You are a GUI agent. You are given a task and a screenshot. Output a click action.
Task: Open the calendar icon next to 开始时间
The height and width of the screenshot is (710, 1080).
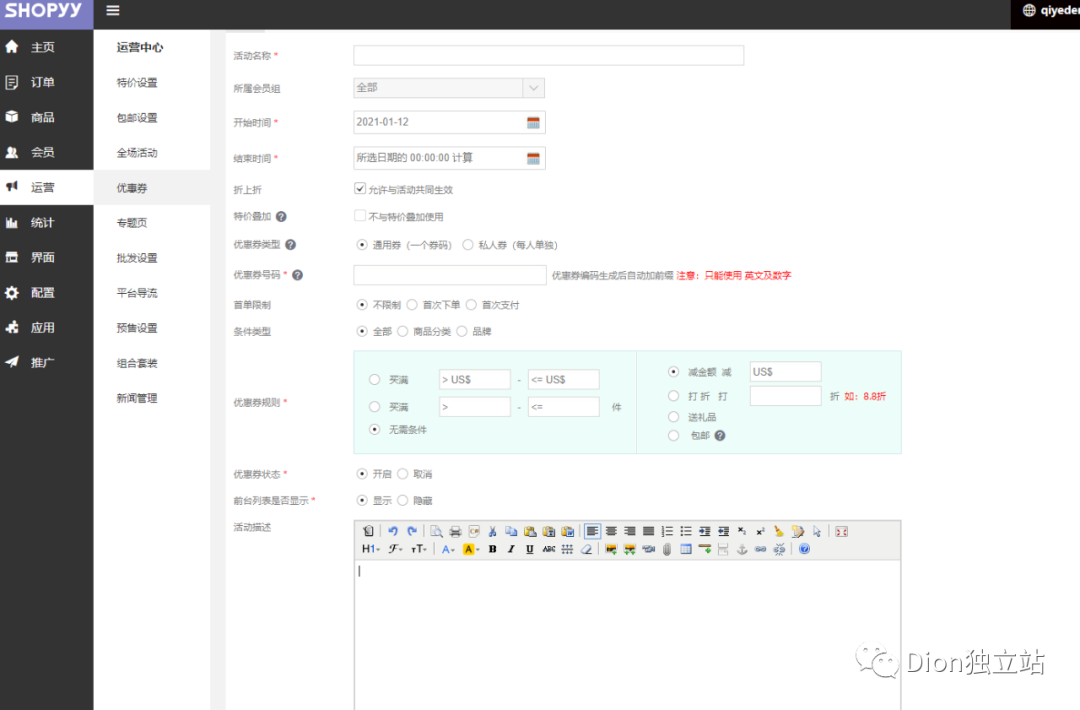coord(535,122)
